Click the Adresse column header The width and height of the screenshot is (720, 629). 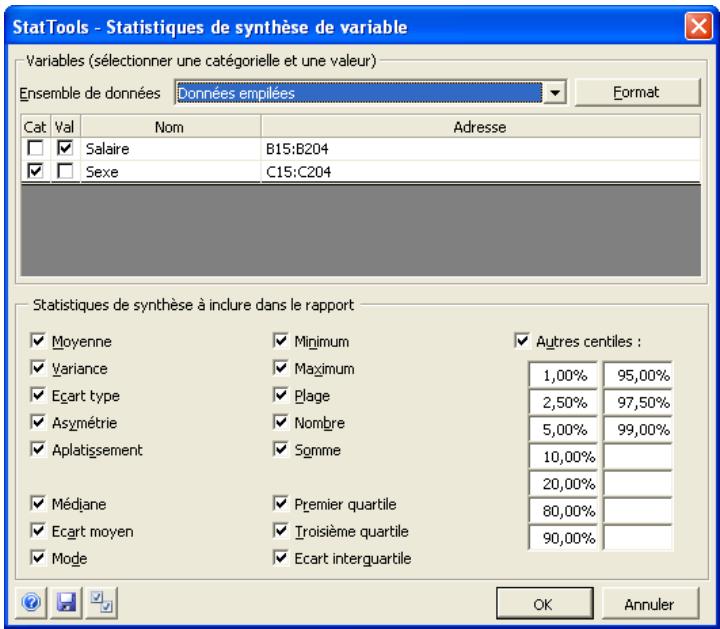pyautogui.click(x=481, y=126)
